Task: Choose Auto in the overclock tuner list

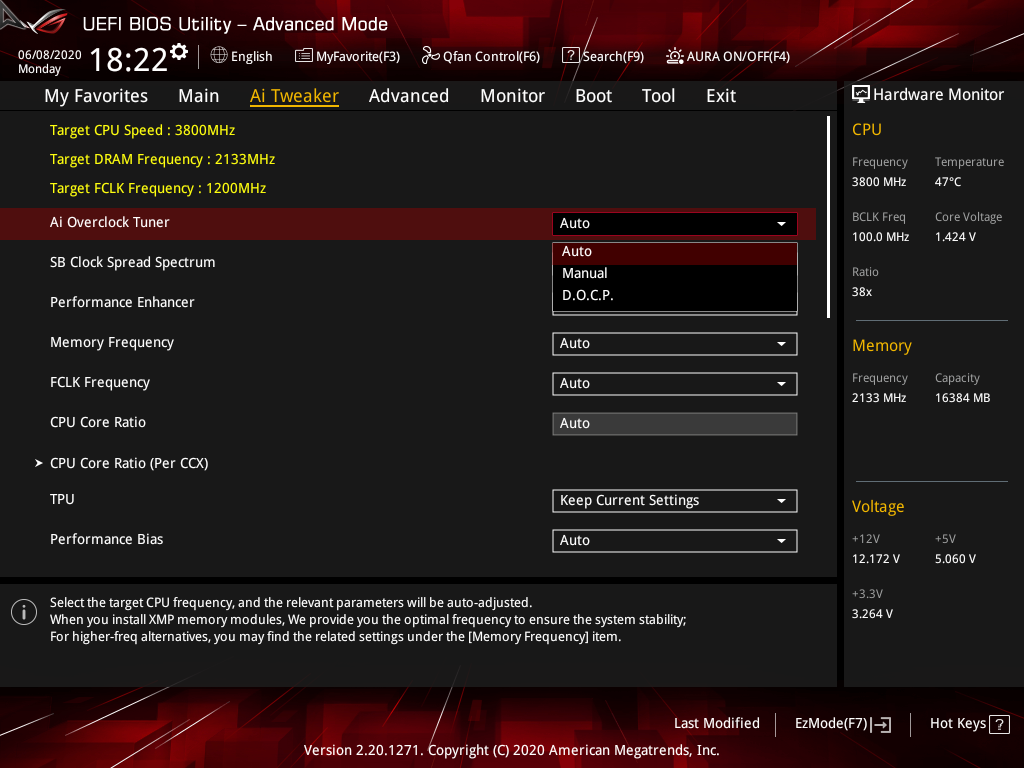Action: tap(675, 251)
